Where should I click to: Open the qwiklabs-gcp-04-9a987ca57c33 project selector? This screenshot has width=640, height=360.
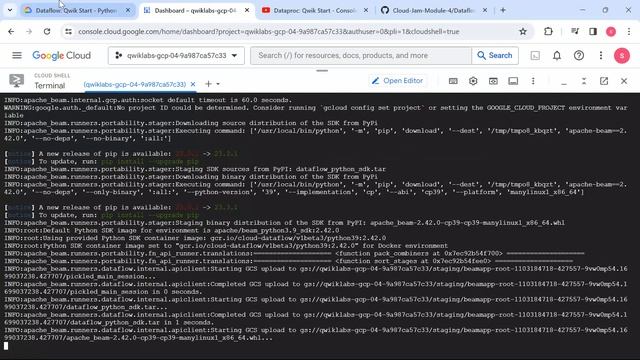pos(176,56)
